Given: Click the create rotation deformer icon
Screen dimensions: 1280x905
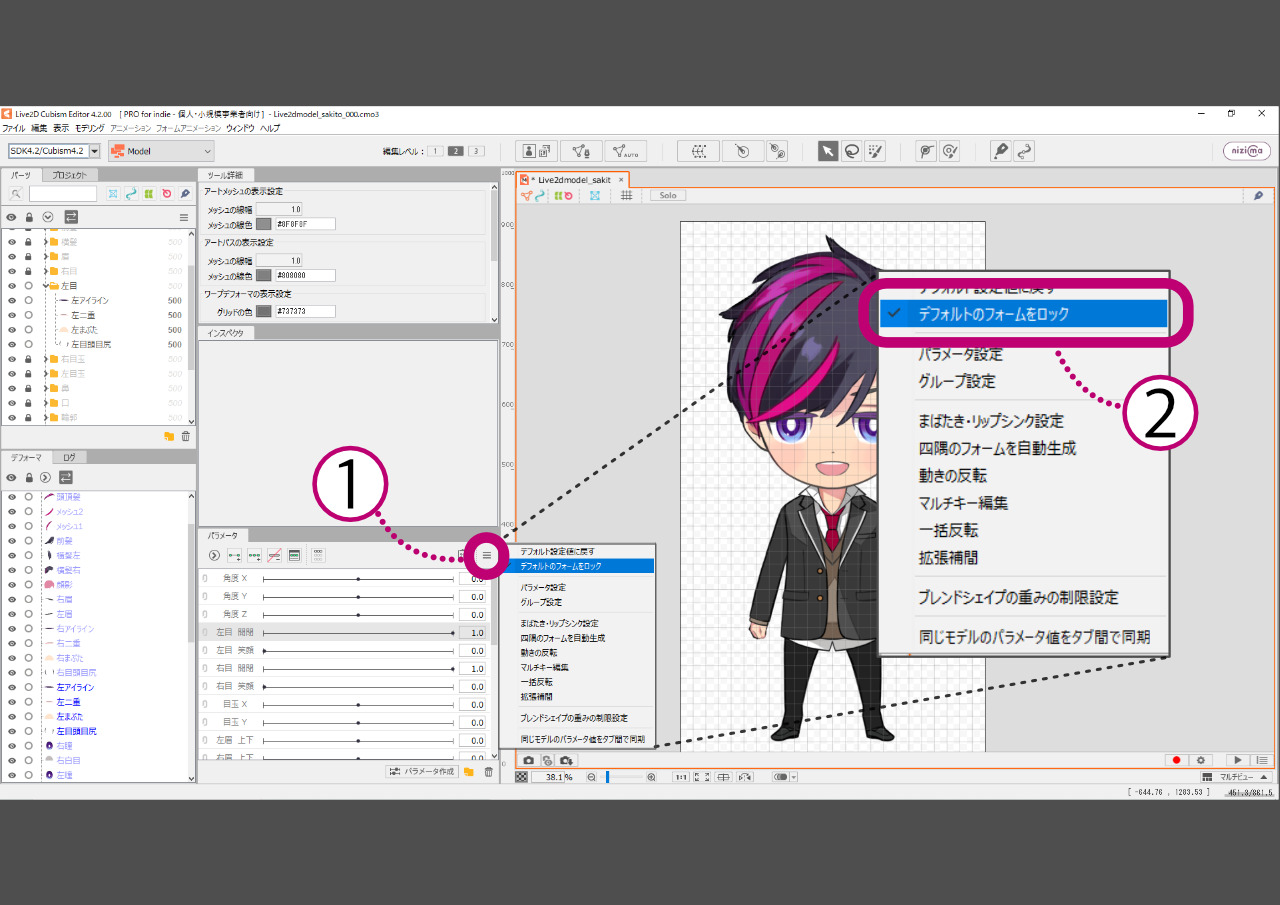Looking at the screenshot, I should tap(741, 151).
